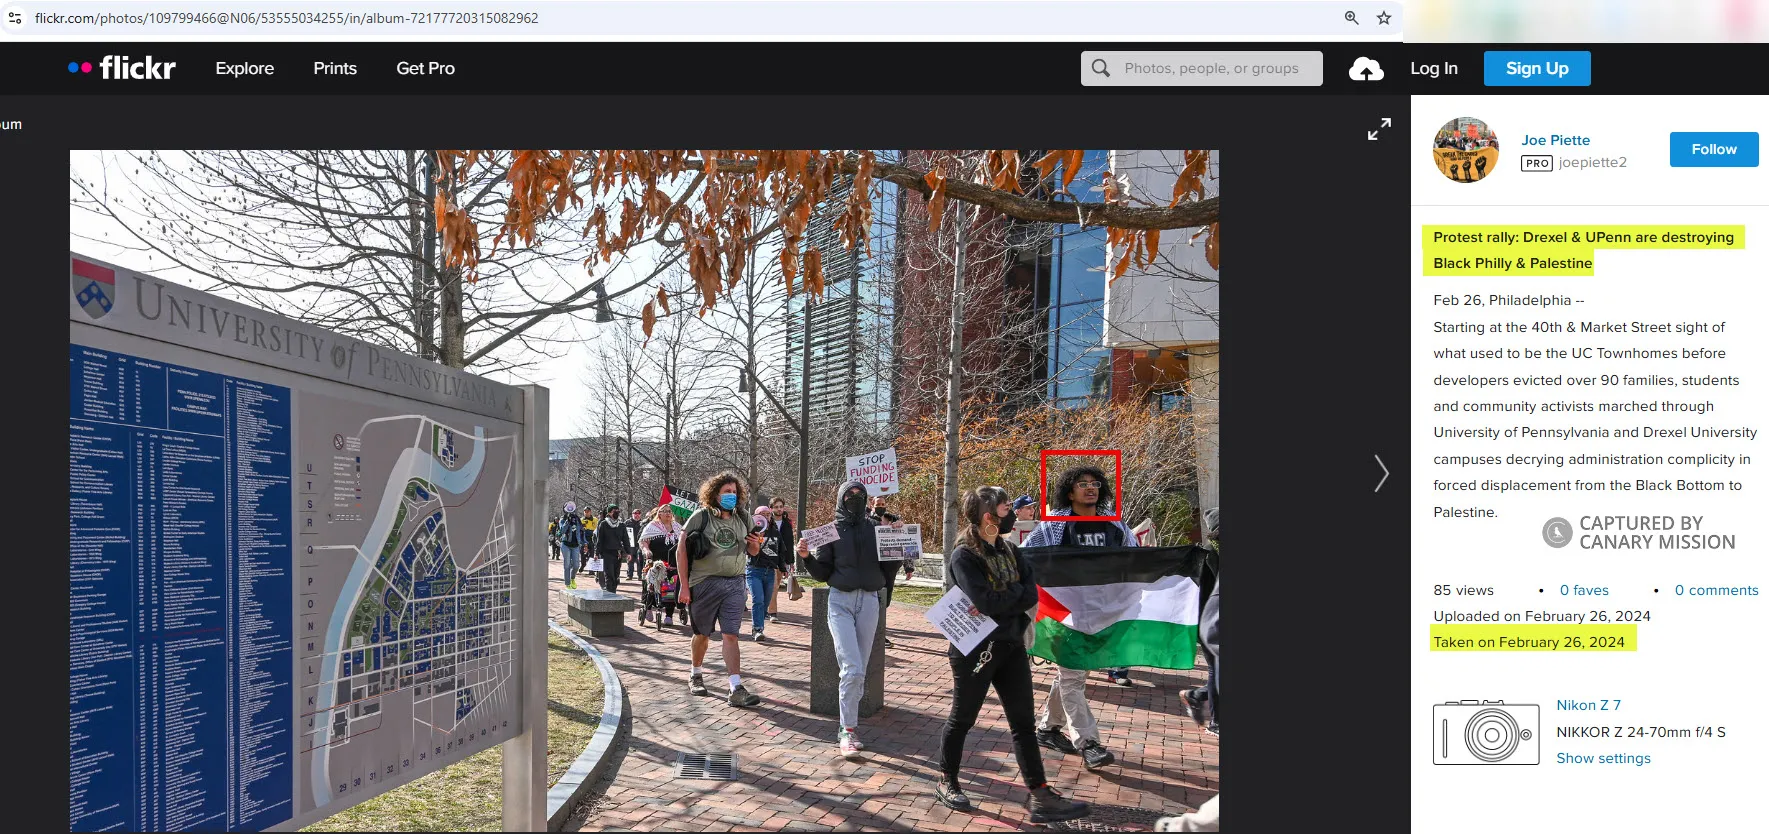The width and height of the screenshot is (1769, 834).
Task: Open the 0 comments link
Action: coord(1716,590)
